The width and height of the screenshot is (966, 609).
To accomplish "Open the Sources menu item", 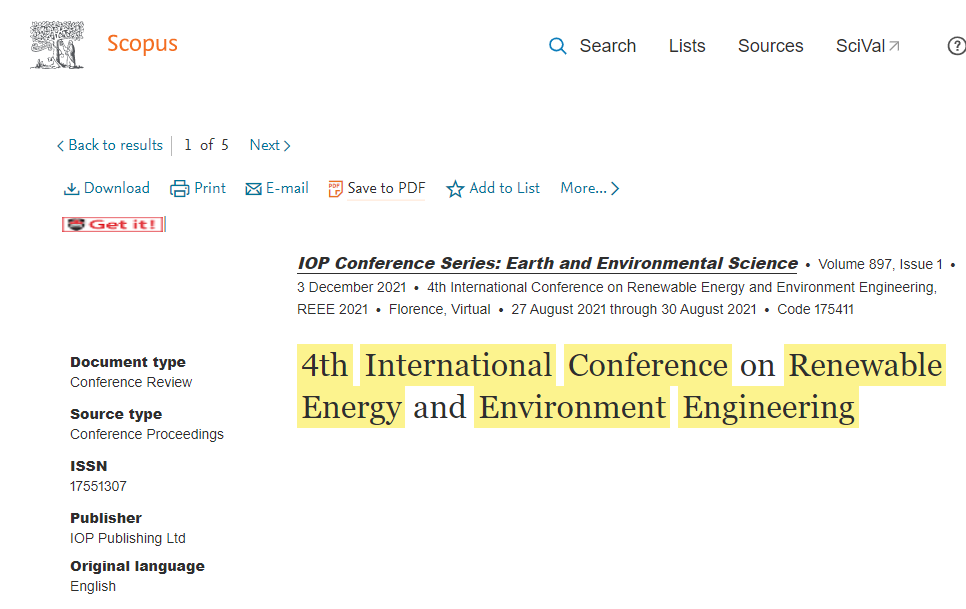I will [770, 46].
